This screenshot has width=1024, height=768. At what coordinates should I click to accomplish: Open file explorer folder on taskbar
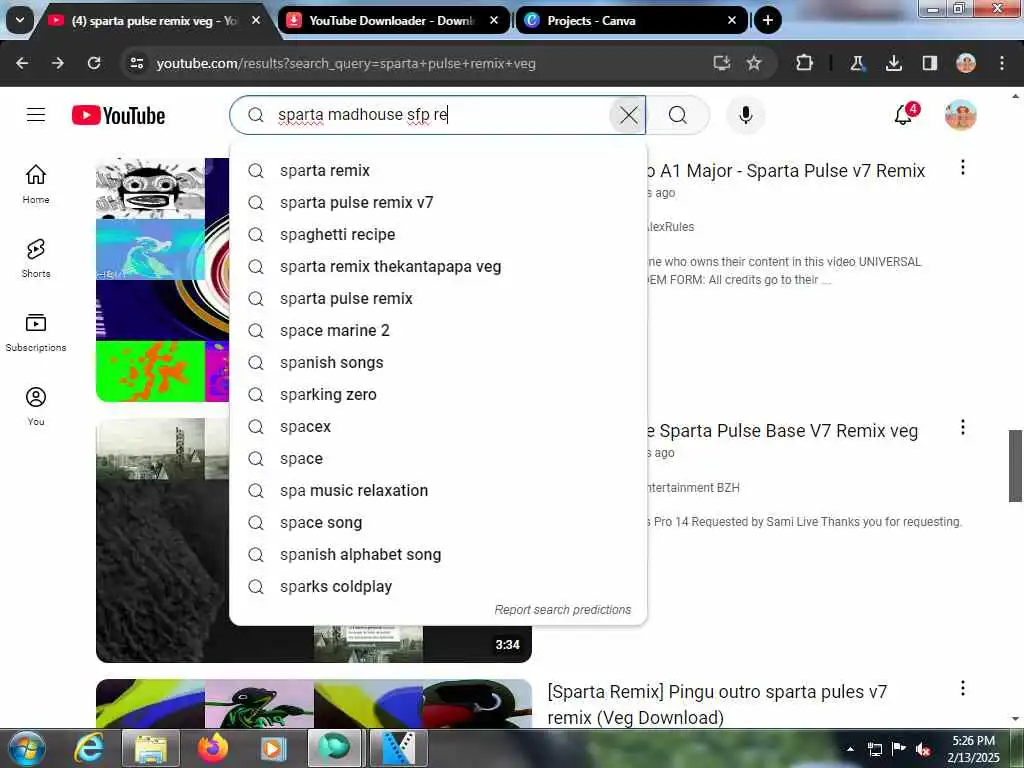coord(151,748)
